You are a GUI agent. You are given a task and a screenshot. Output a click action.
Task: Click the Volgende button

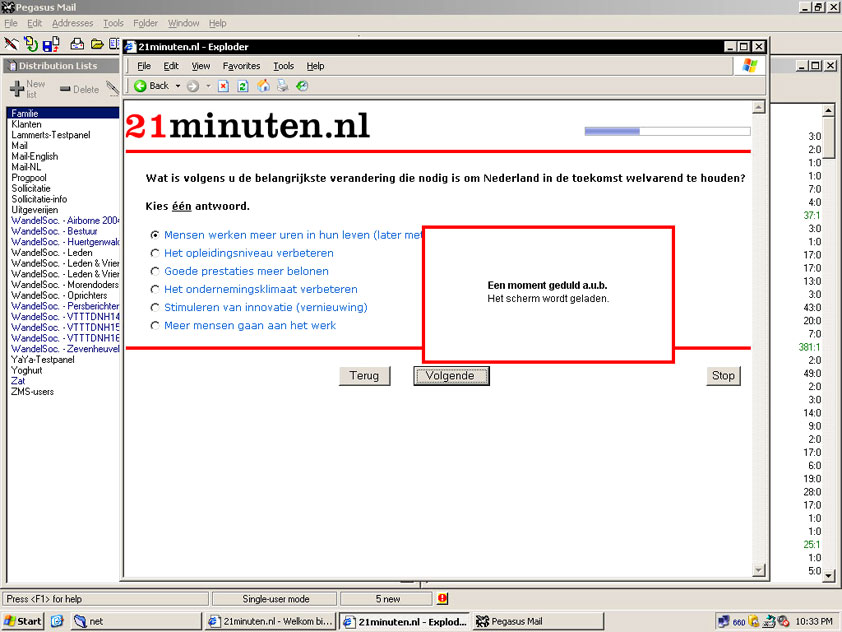[x=451, y=376]
